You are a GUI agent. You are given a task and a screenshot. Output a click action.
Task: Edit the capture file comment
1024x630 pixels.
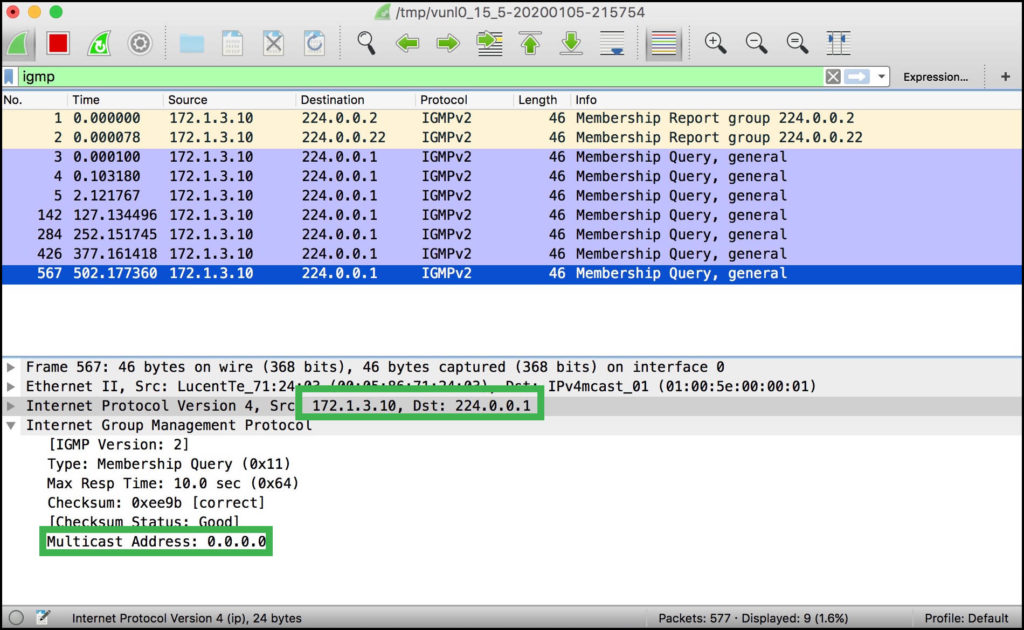[40, 617]
